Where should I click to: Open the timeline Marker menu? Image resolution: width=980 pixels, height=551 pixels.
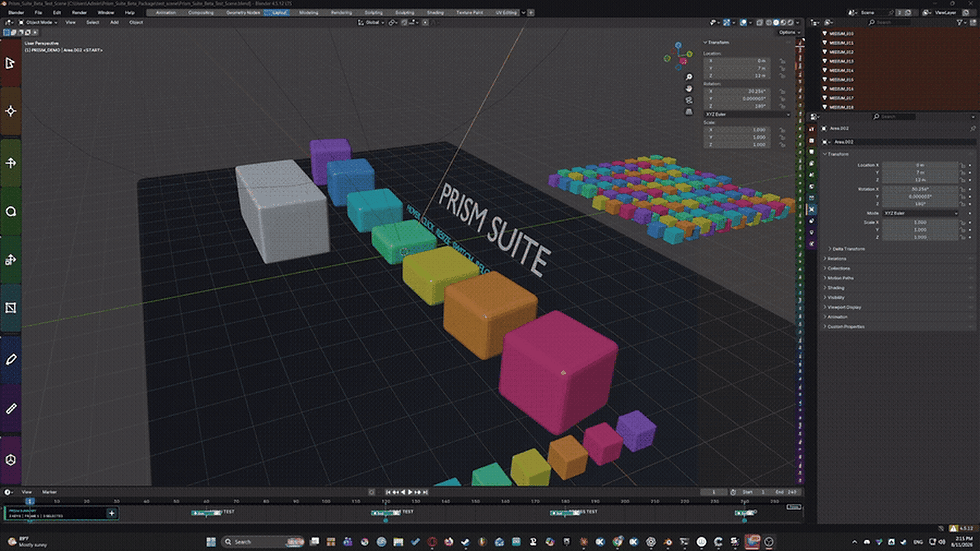click(49, 492)
